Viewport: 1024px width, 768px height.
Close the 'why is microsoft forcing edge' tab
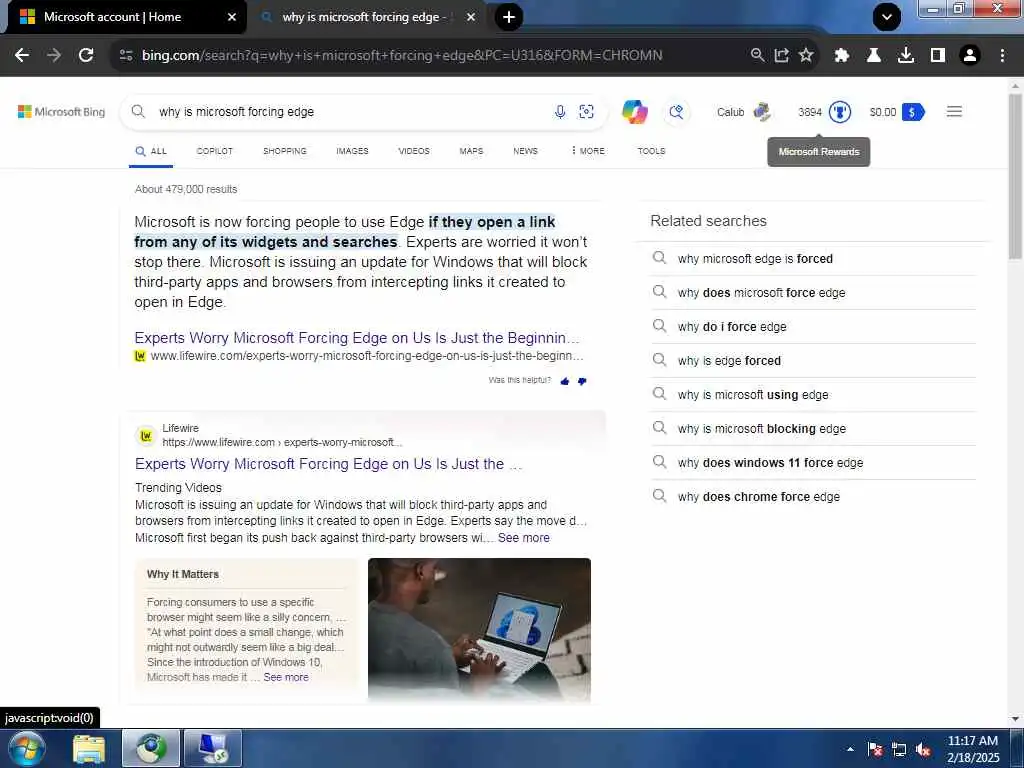pos(471,17)
